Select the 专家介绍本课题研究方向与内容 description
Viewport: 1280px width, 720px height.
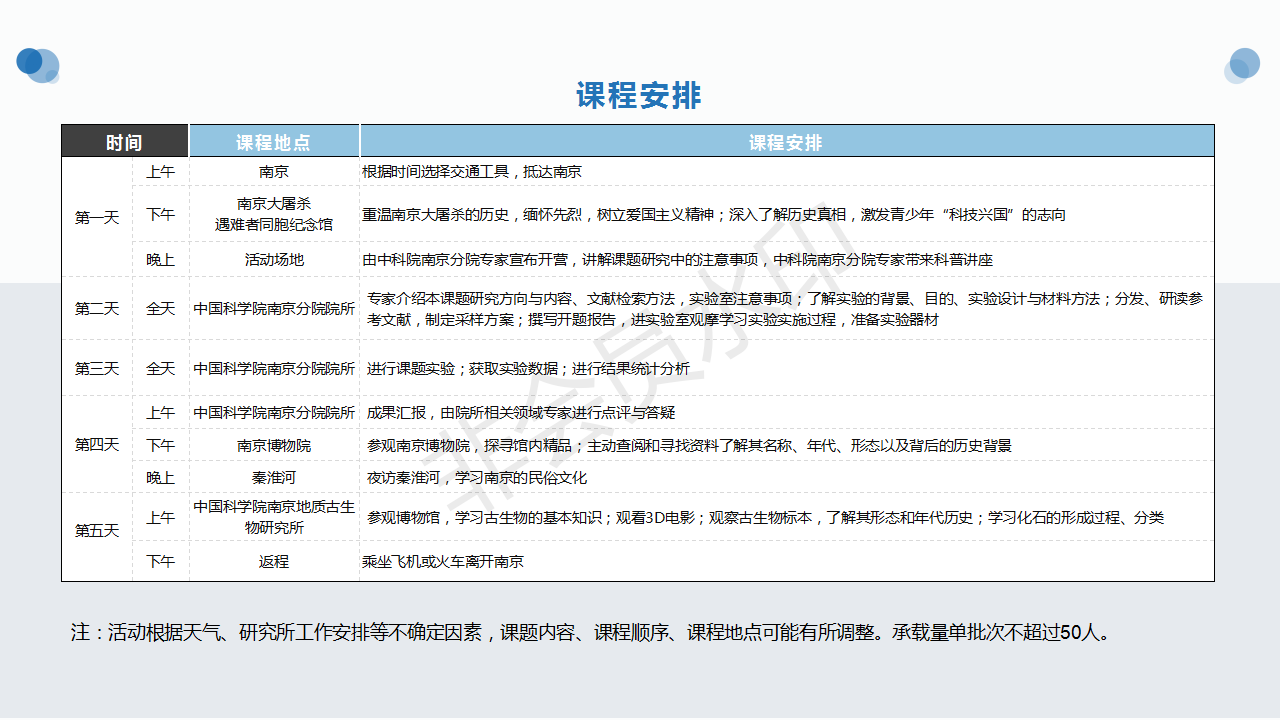click(x=785, y=309)
